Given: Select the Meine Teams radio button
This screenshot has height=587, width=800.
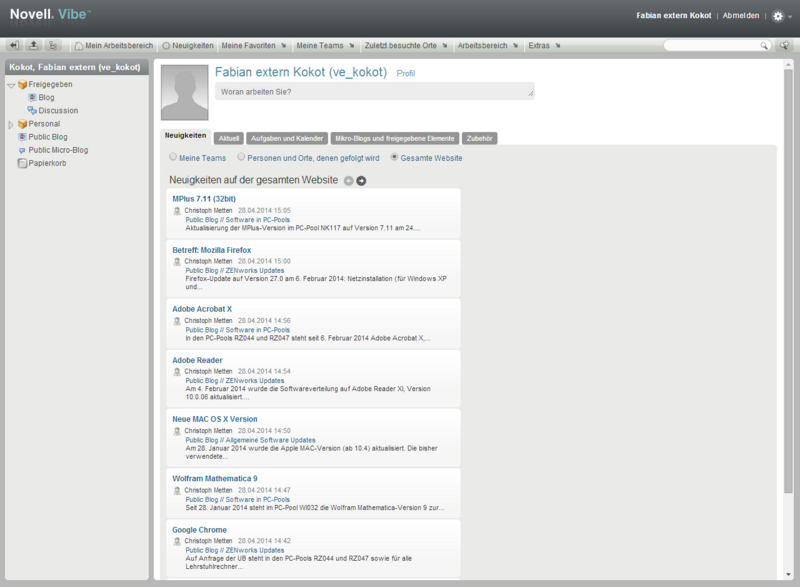Looking at the screenshot, I should (173, 157).
